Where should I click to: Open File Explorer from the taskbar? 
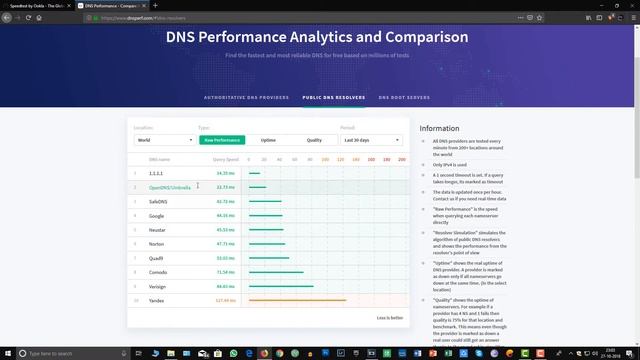(171, 353)
